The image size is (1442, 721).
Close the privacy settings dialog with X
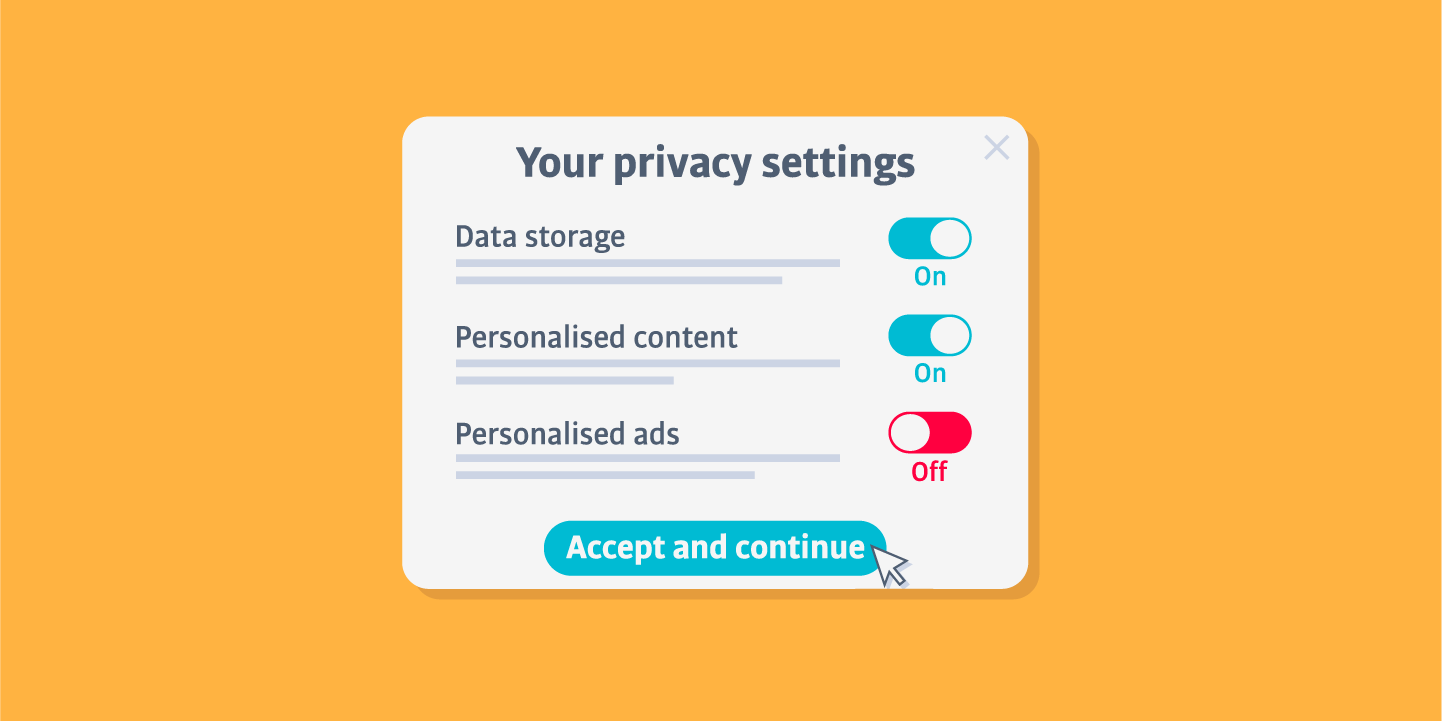[996, 148]
